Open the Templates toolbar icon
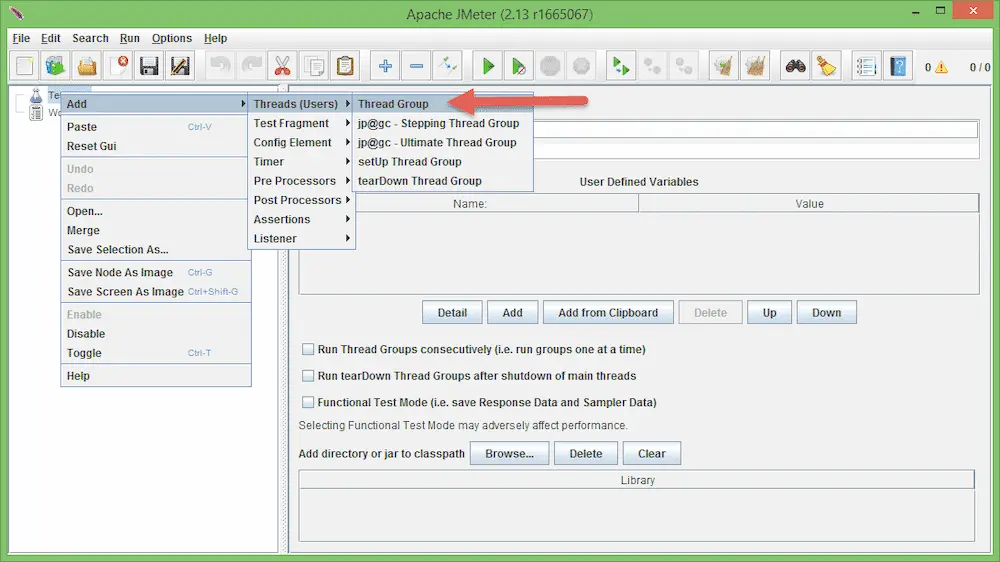 tap(55, 66)
